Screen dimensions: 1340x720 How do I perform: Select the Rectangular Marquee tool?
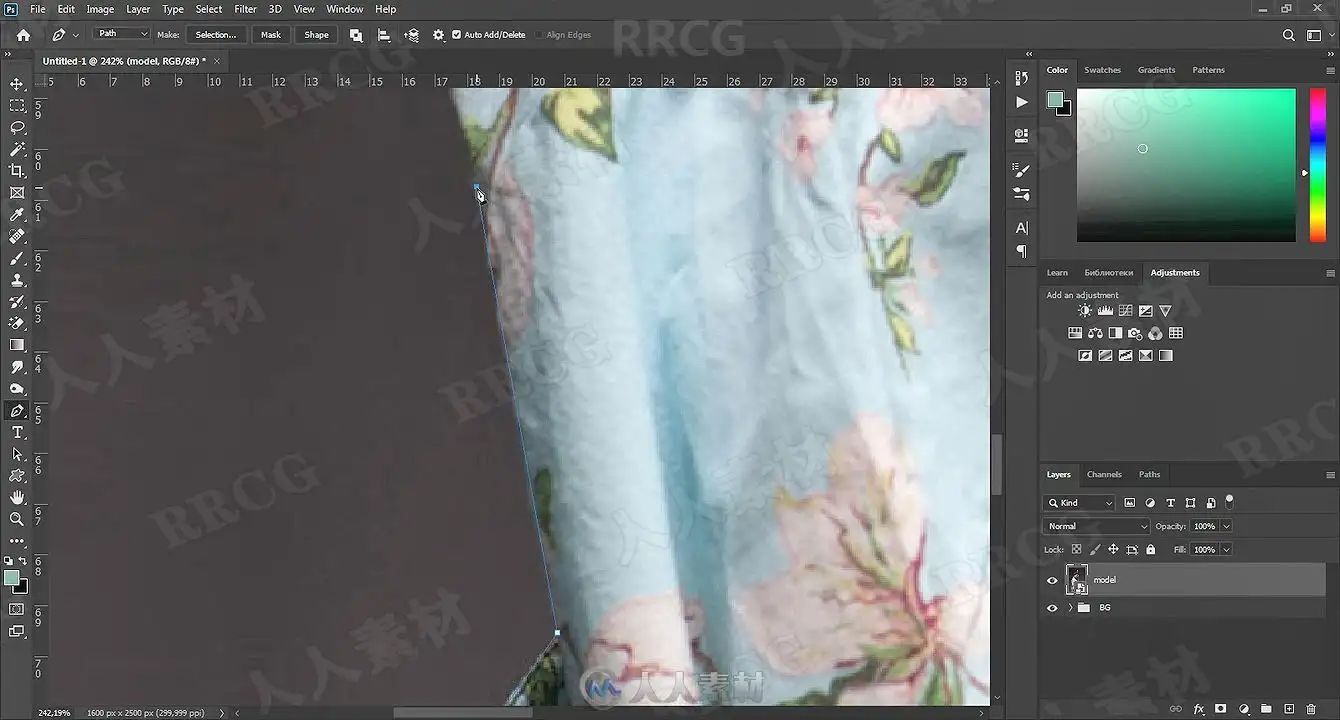pos(17,105)
